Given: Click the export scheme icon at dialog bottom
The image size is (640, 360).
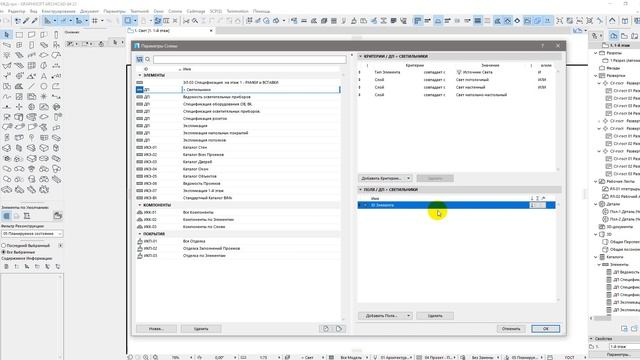Looking at the screenshot, I should [339, 329].
